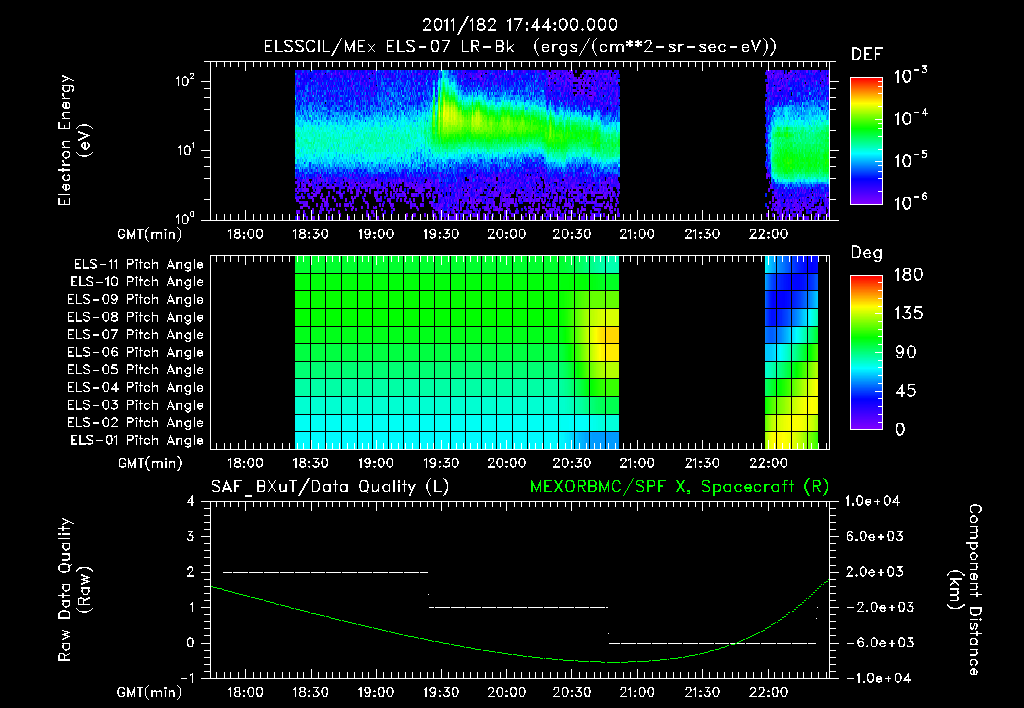Click the Component Distance (km) axis label
The image size is (1024, 708).
point(965,590)
